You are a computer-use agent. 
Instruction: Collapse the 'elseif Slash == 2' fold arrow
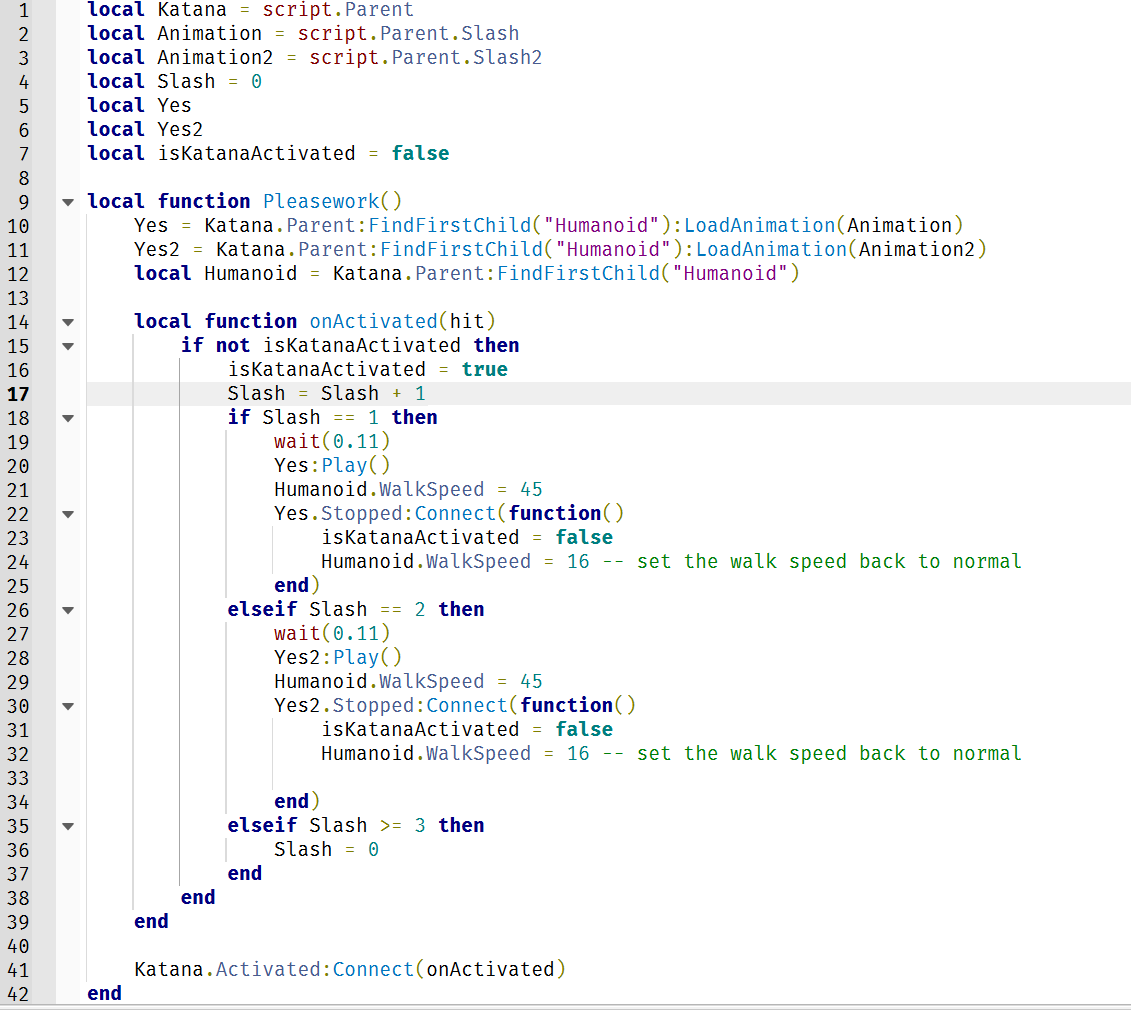point(68,610)
